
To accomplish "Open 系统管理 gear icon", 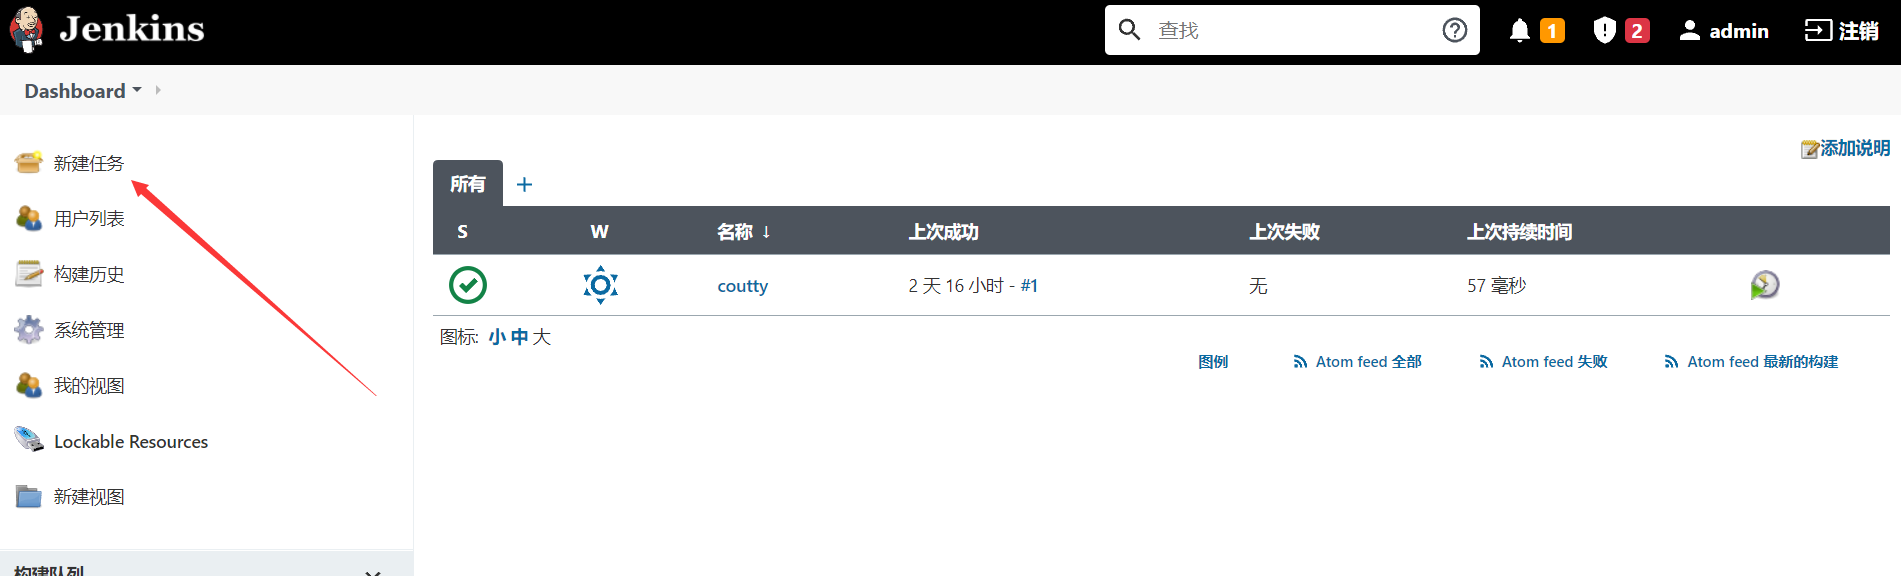I will click(29, 330).
